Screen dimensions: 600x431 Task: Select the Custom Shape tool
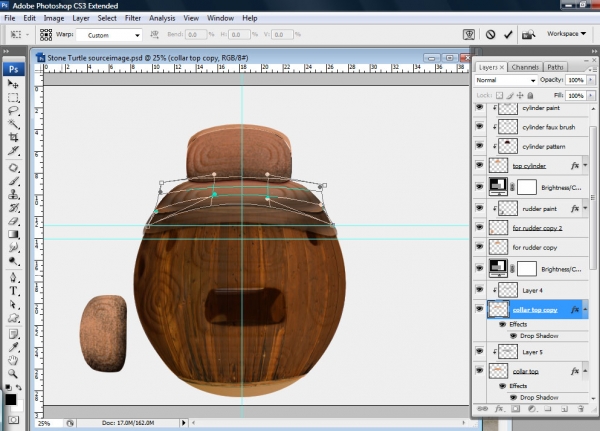13,318
